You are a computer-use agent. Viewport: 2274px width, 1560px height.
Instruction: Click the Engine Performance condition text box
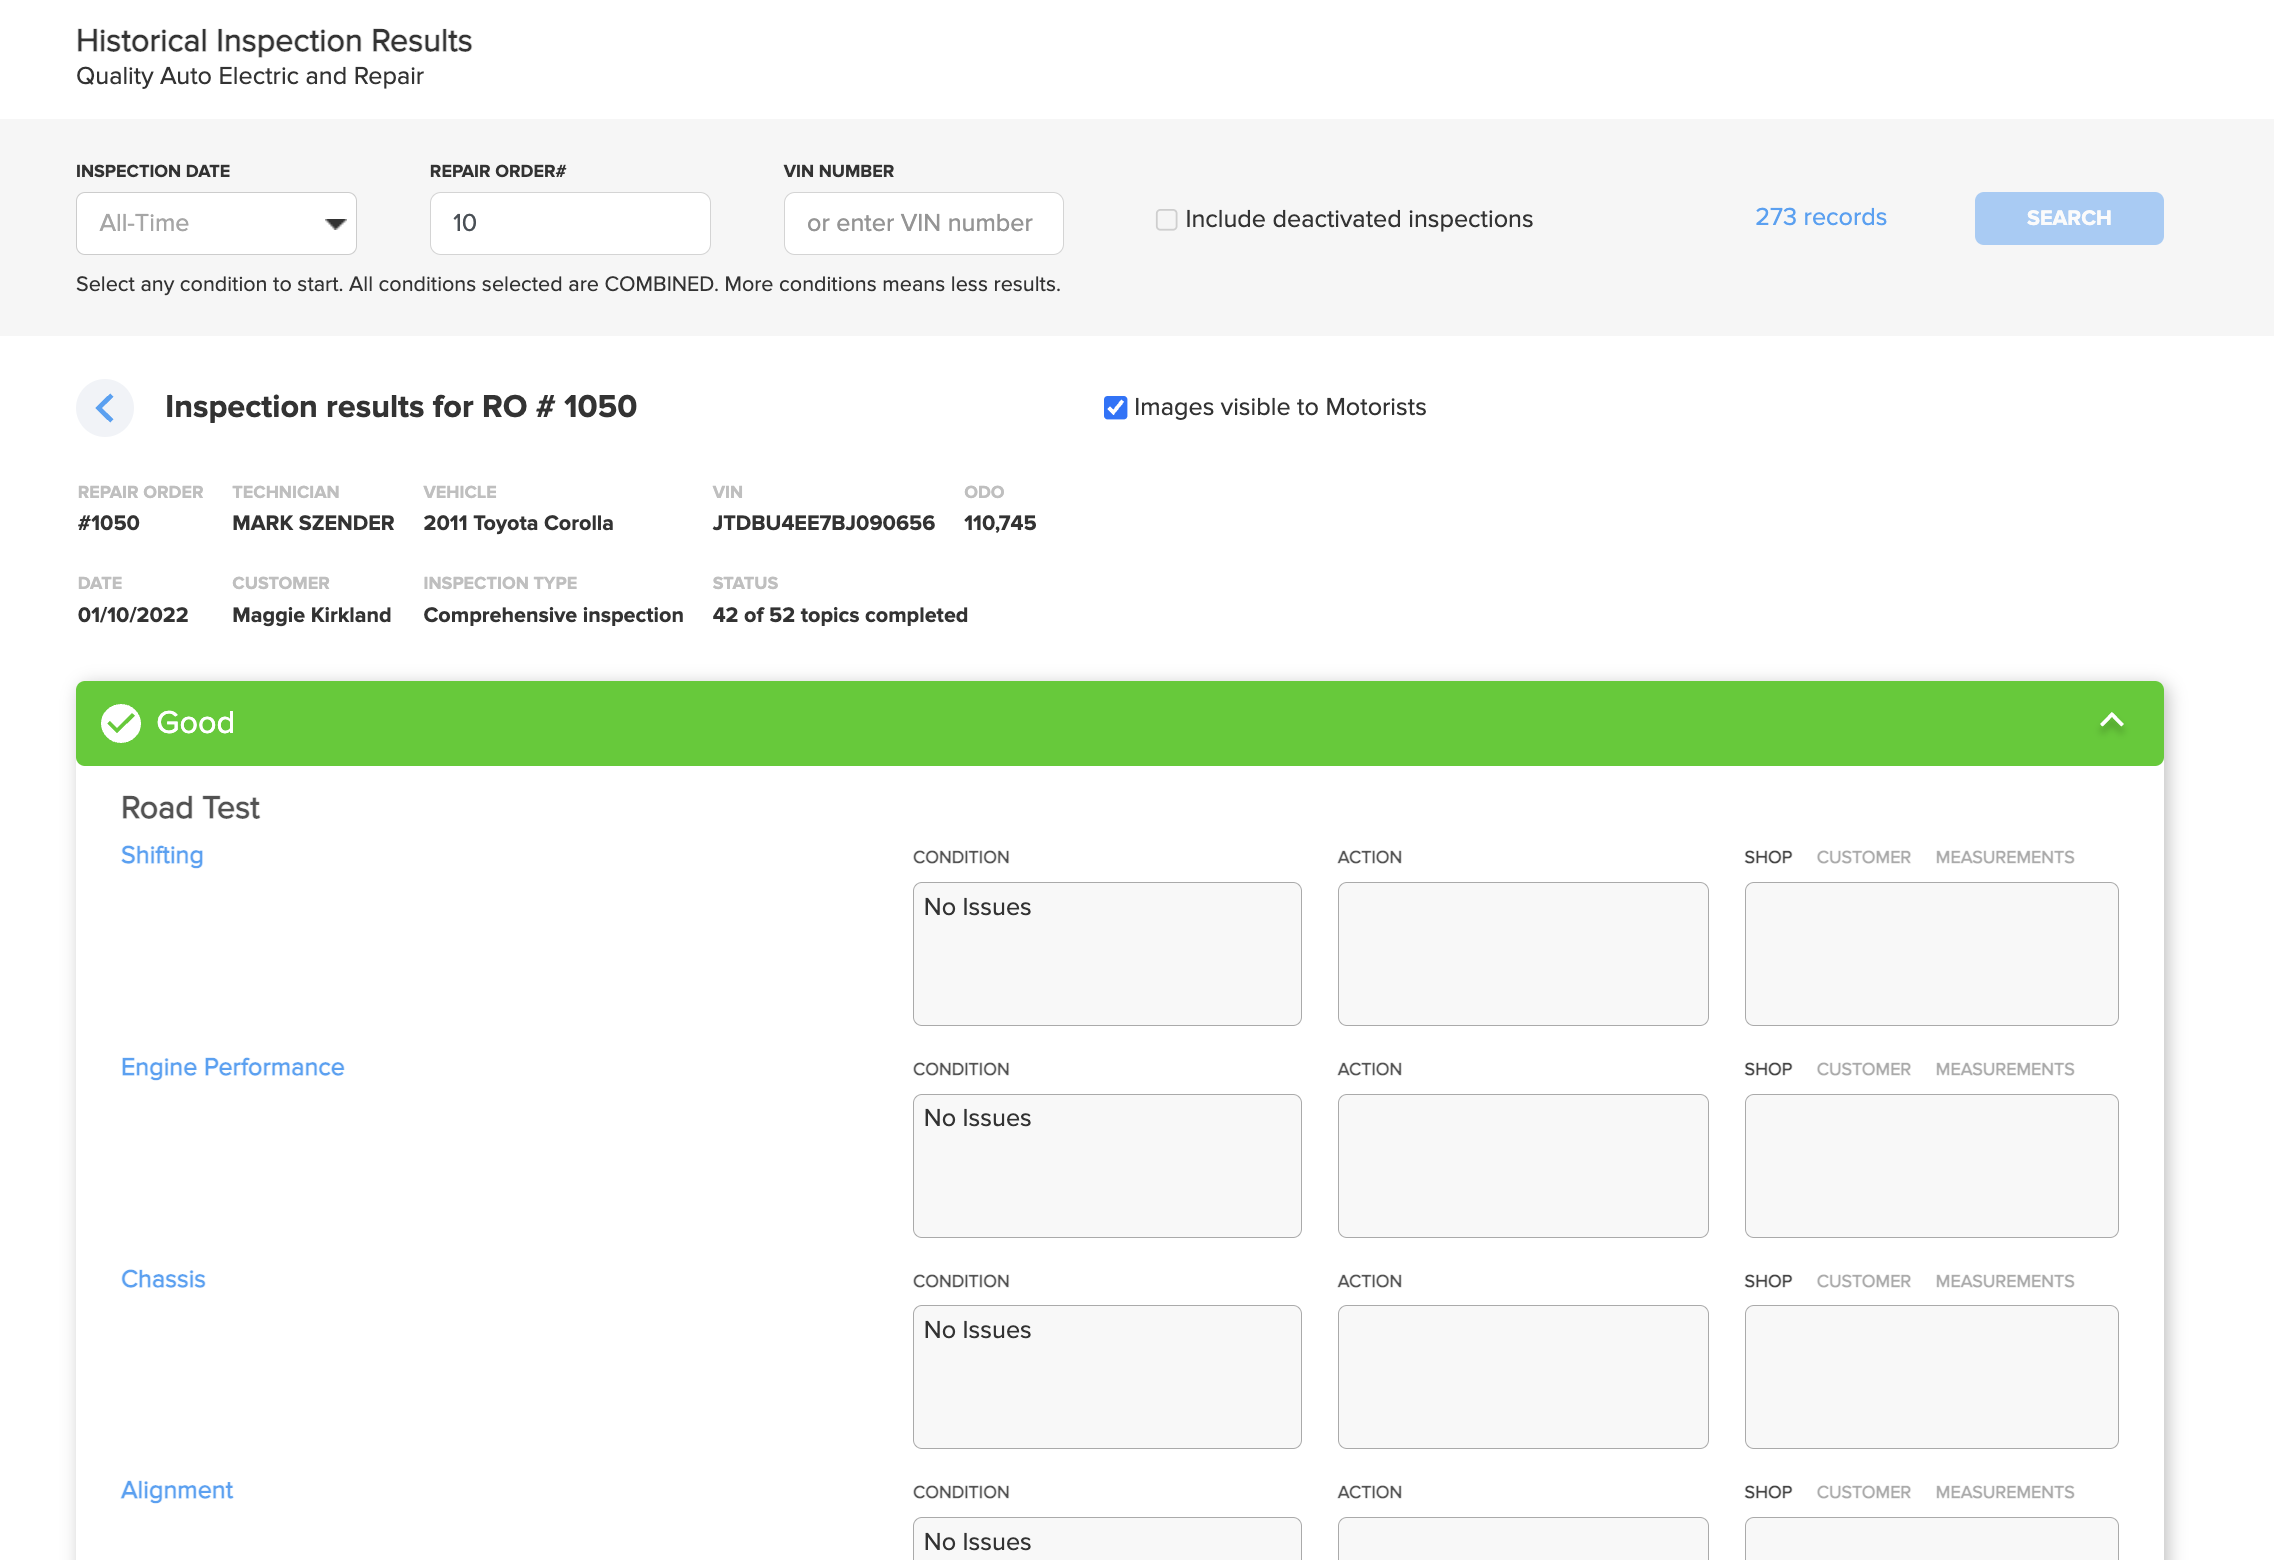(x=1107, y=1166)
